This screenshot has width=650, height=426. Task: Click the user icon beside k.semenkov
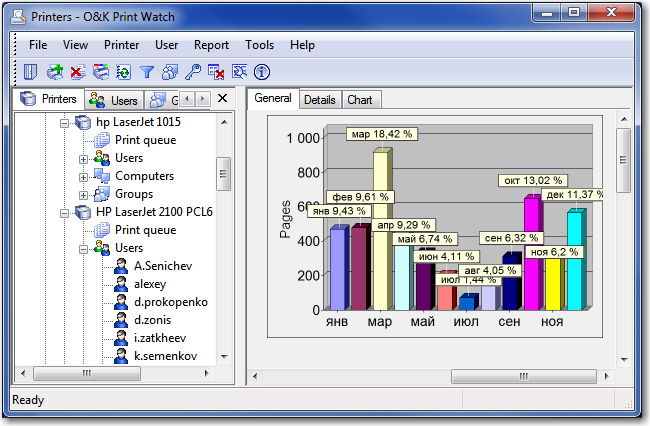[x=121, y=356]
